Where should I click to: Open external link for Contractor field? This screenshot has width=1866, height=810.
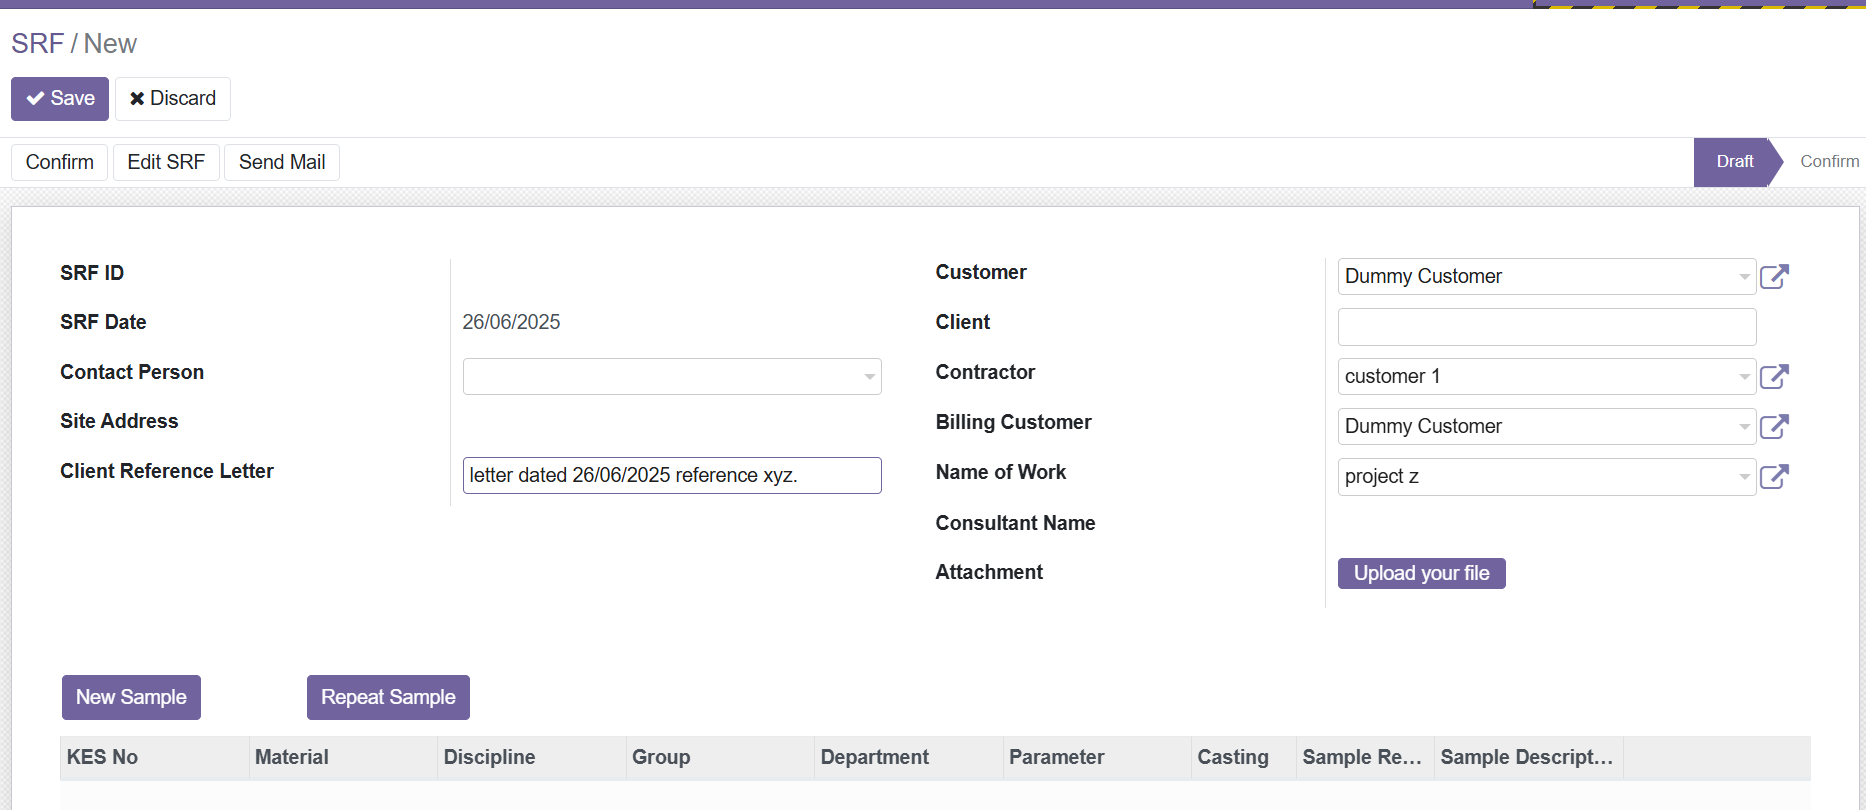1773,377
